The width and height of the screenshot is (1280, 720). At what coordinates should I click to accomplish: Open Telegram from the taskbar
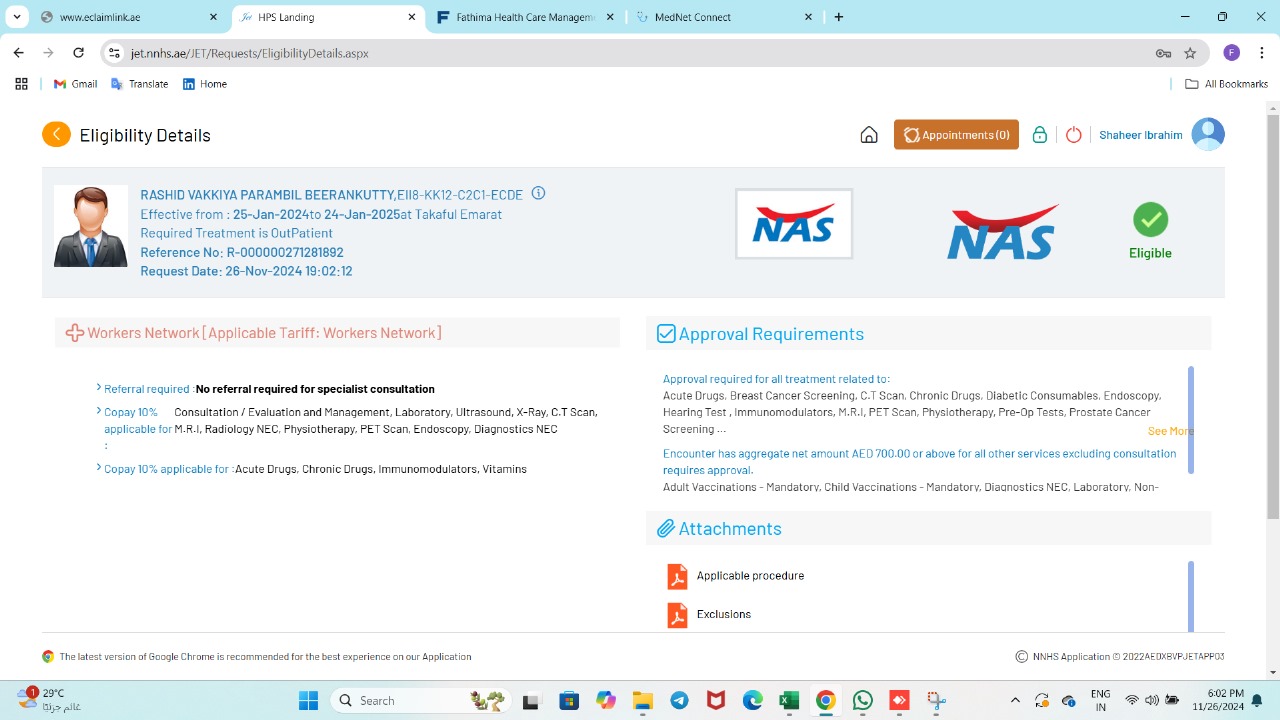(679, 700)
